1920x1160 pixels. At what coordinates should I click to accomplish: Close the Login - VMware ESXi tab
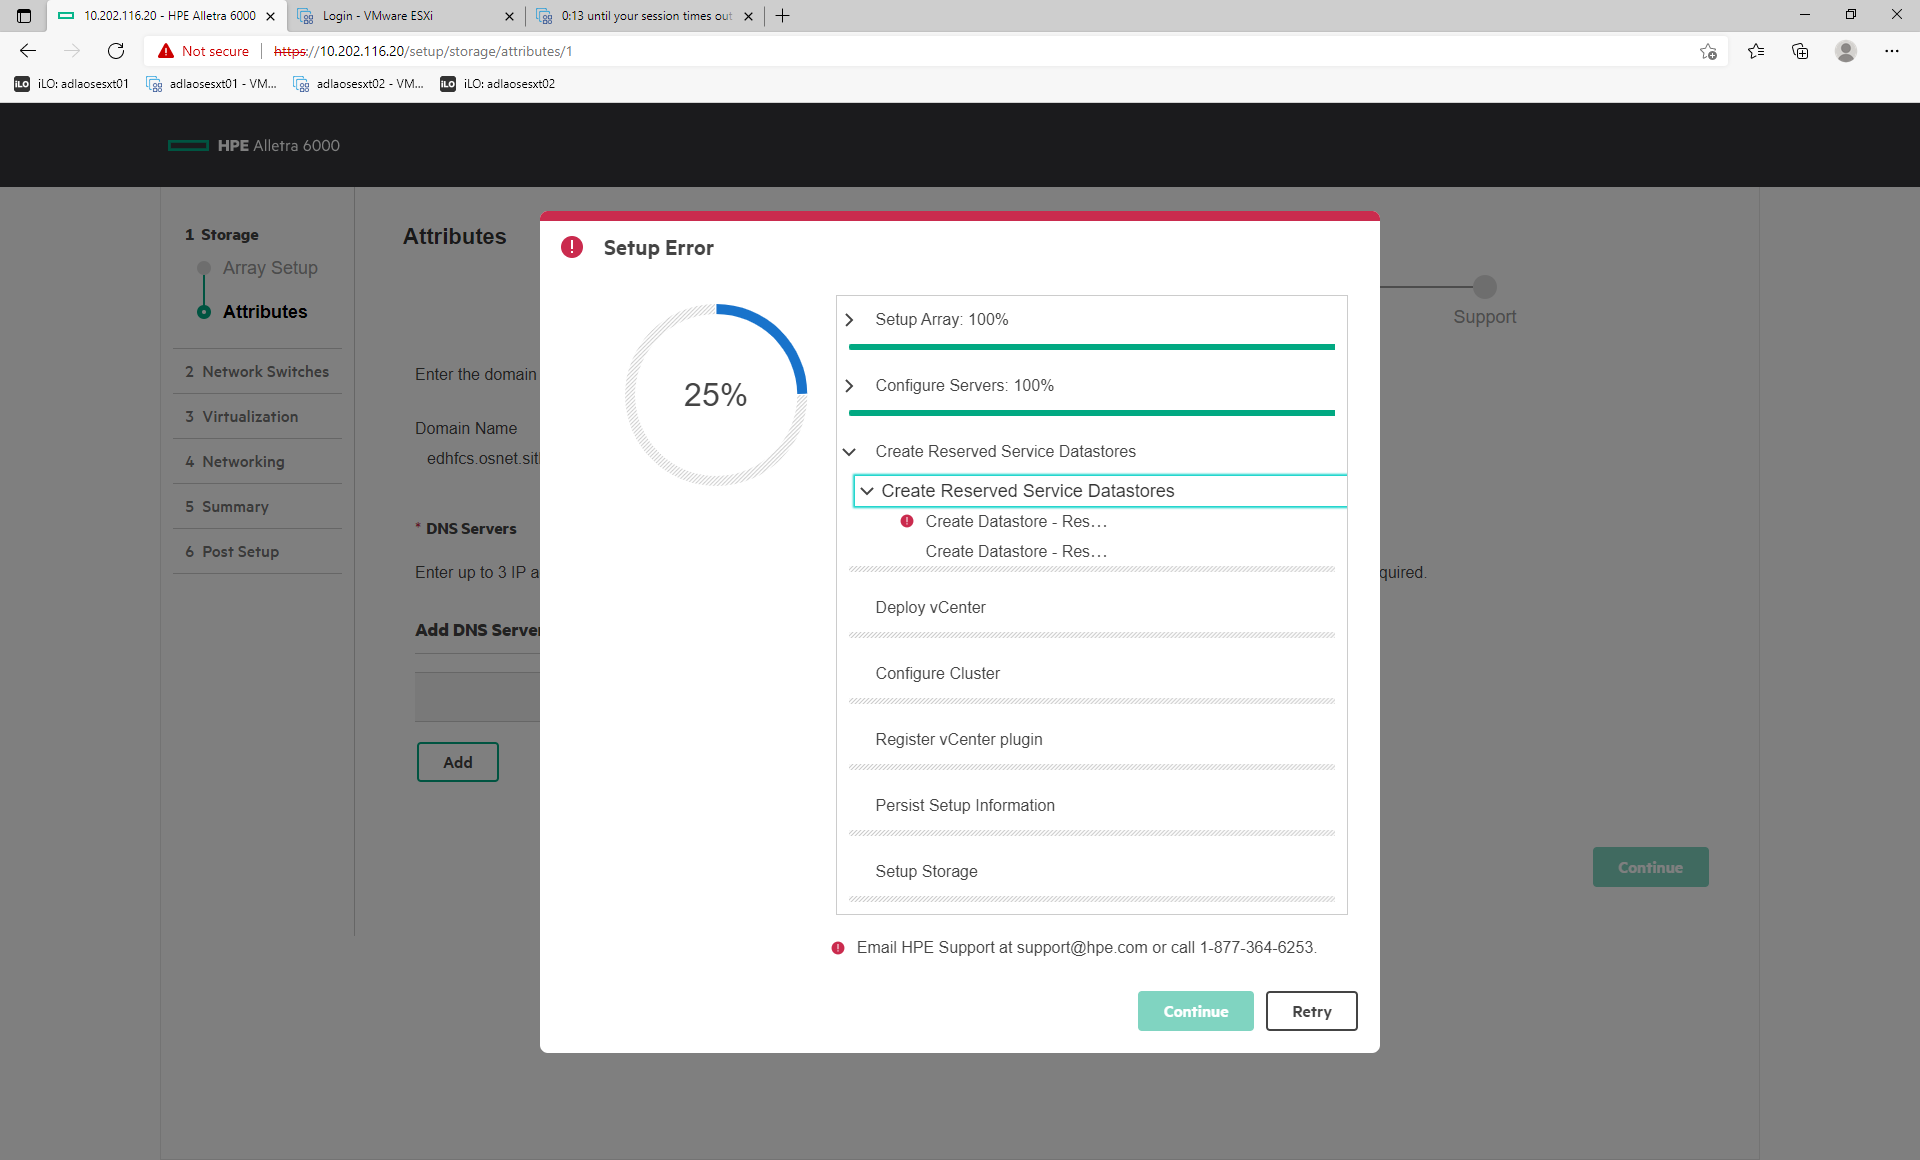(x=509, y=16)
